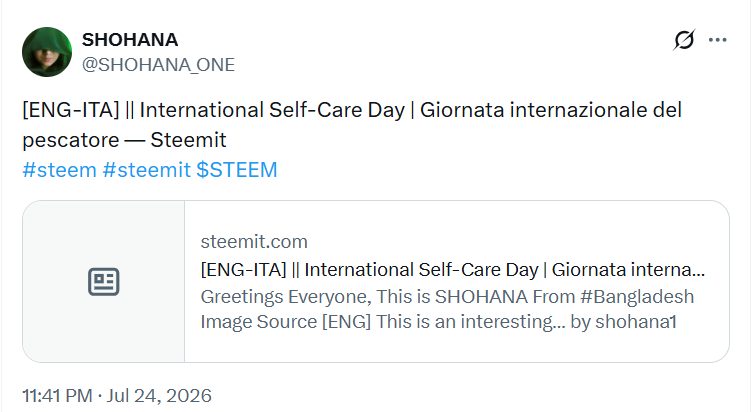
Task: Click SHOHANA's green hooded profile avatar
Action: 47,52
